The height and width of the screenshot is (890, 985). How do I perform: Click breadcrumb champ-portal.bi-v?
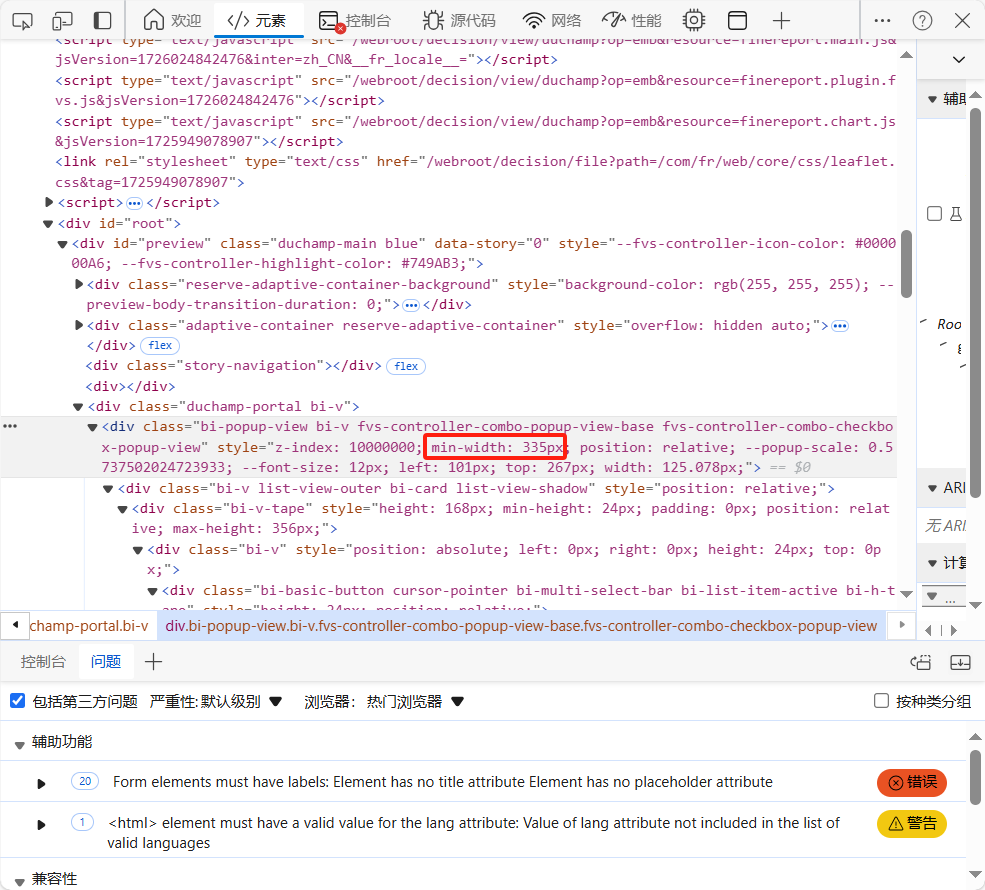pyautogui.click(x=89, y=626)
